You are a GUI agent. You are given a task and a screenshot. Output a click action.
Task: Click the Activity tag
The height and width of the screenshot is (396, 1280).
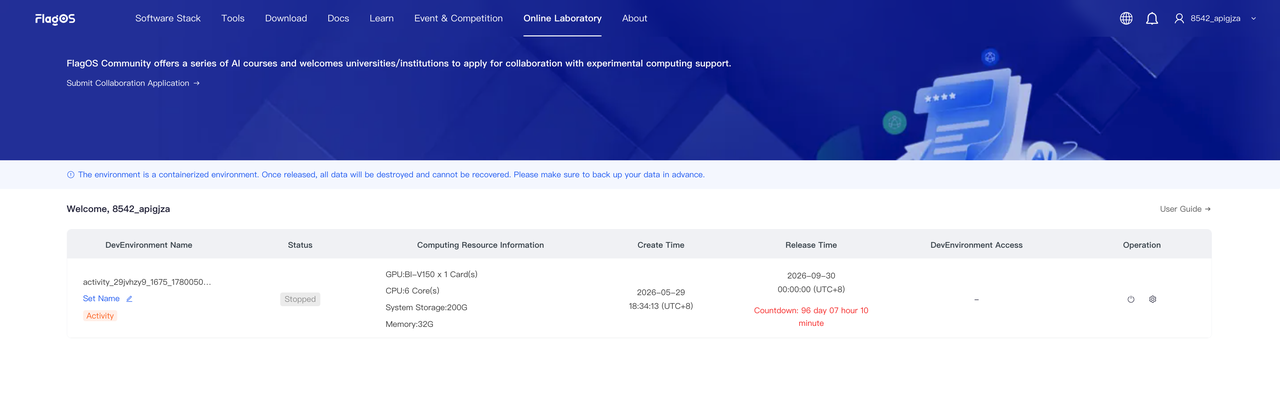pyautogui.click(x=100, y=315)
